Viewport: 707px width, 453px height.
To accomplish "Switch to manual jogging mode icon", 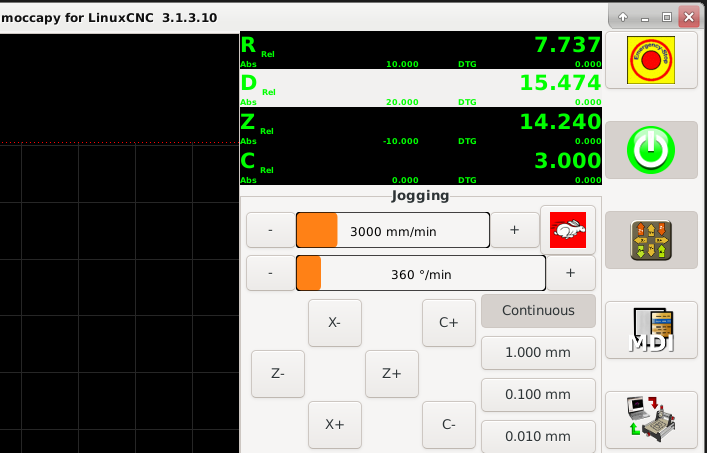I will (651, 240).
